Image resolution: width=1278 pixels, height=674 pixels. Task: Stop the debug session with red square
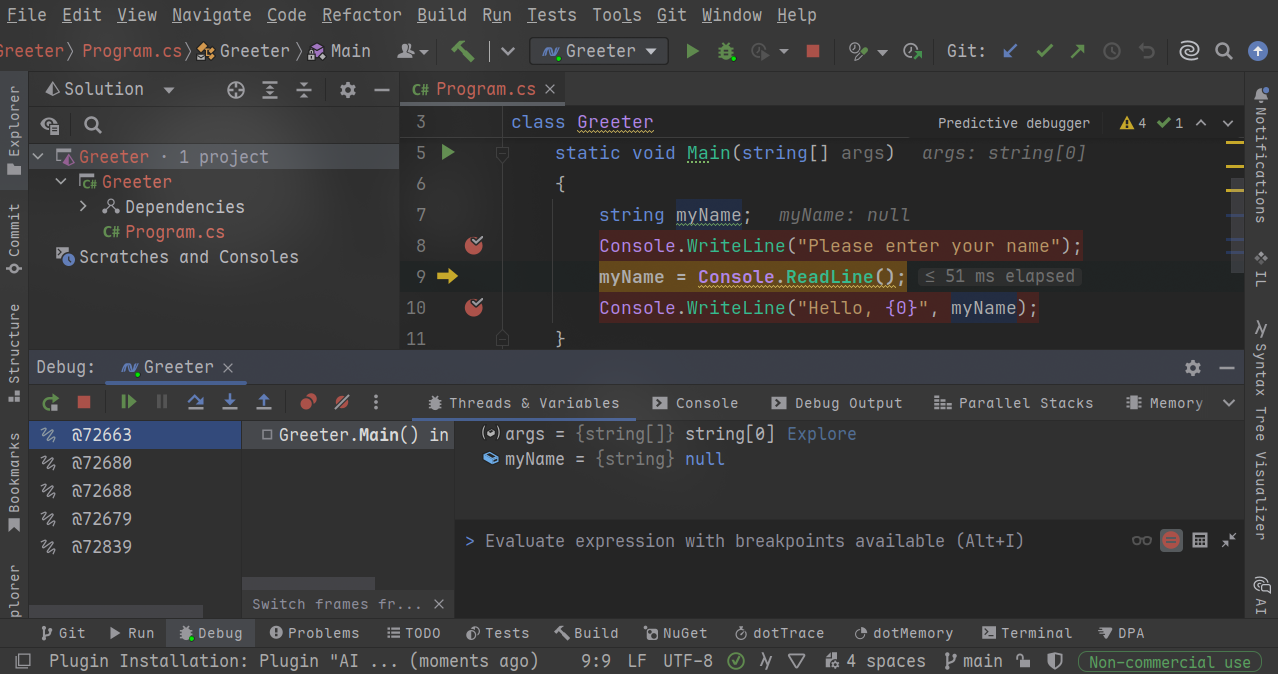tap(84, 402)
